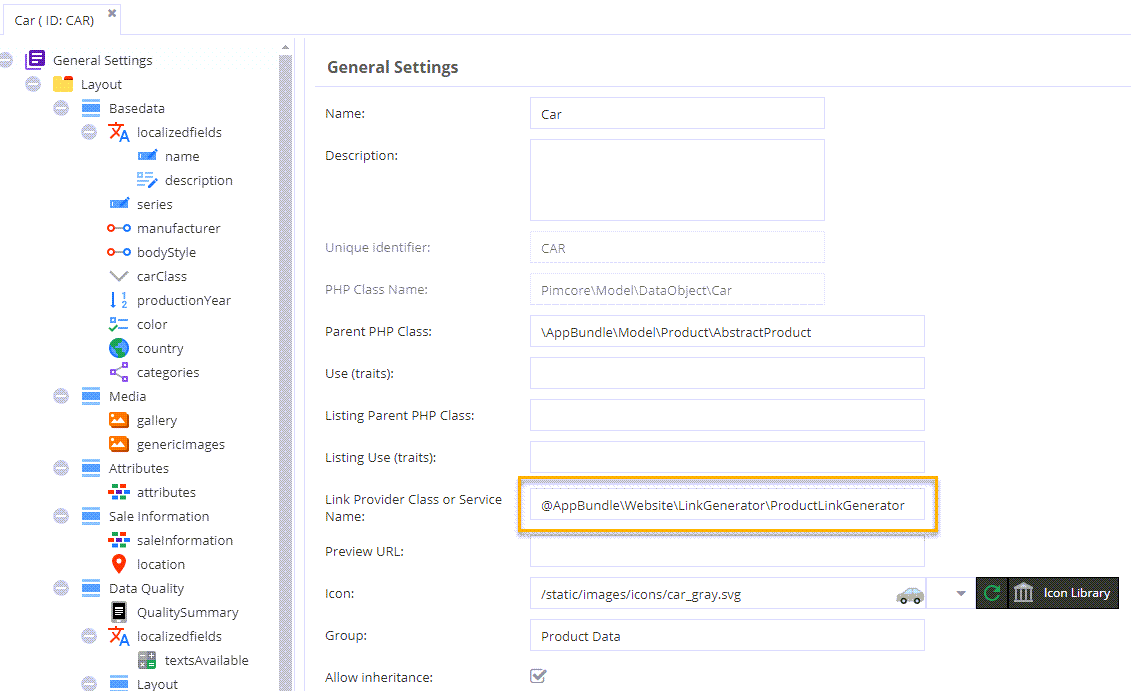Click into the Description text area

(677, 180)
